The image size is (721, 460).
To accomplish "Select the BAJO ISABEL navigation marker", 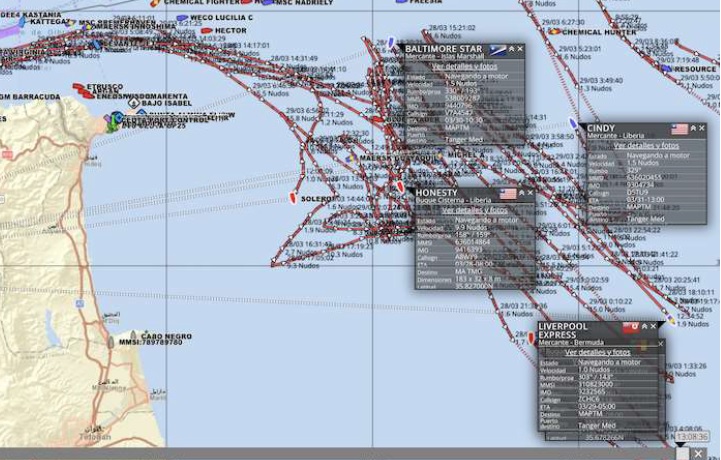I will pyautogui.click(x=134, y=103).
